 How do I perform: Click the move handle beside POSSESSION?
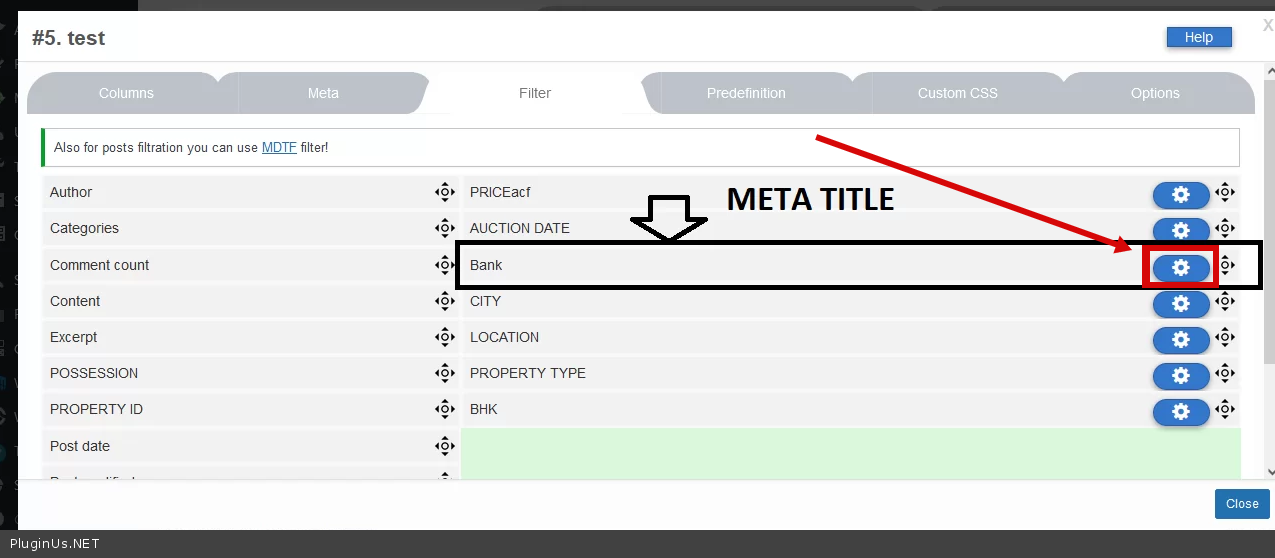point(445,373)
